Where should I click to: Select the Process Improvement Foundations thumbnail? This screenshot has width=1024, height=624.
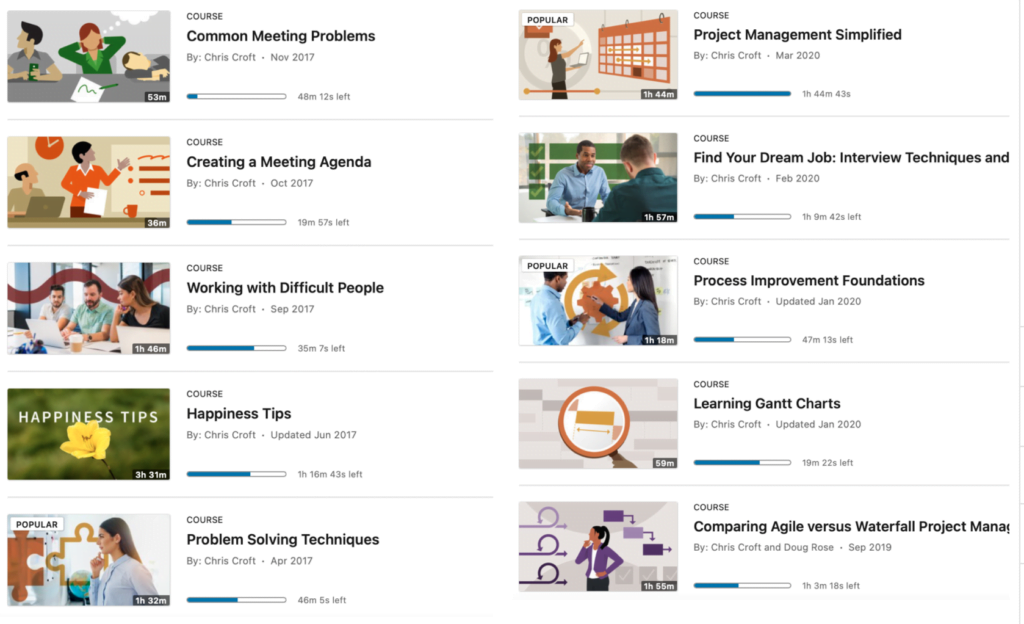coord(598,301)
